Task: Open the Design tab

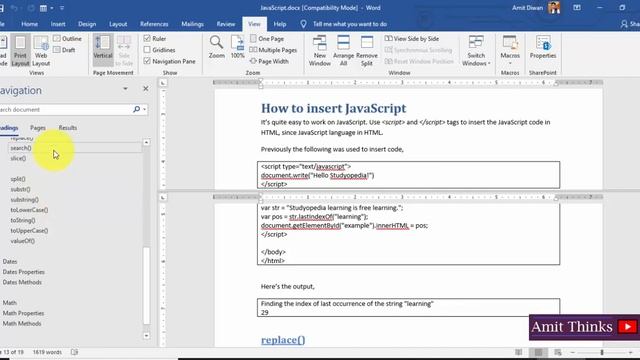Action: (87, 24)
